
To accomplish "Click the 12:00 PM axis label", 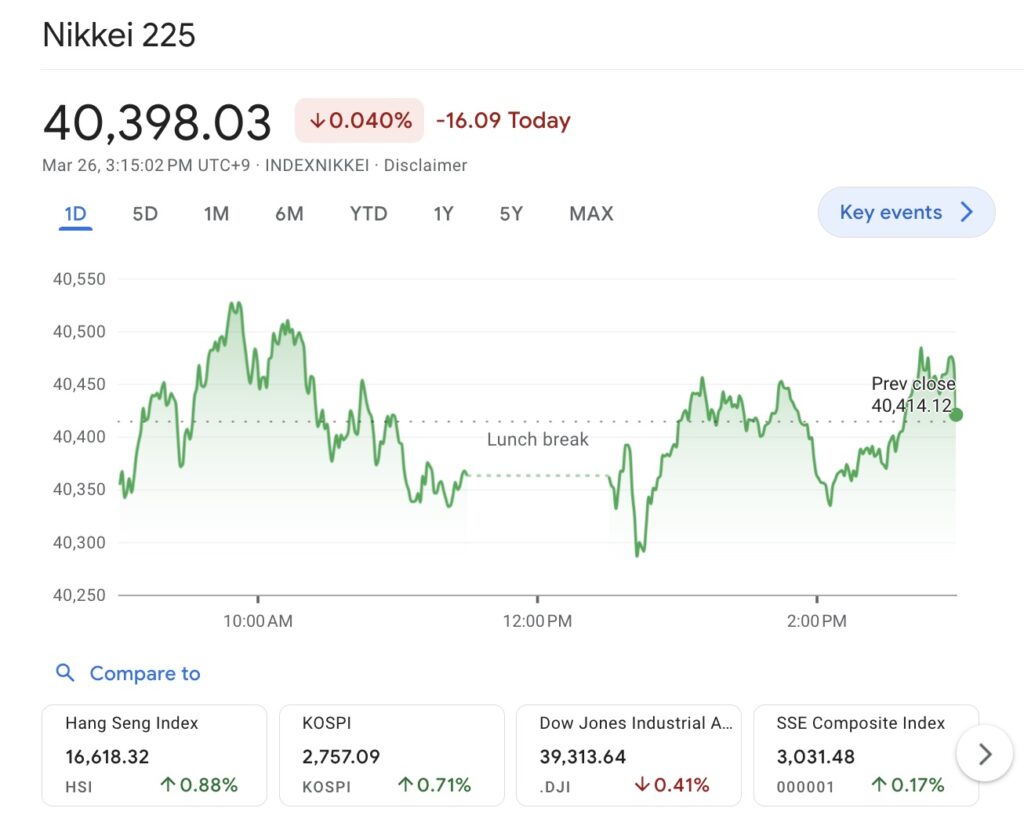I will (x=537, y=620).
